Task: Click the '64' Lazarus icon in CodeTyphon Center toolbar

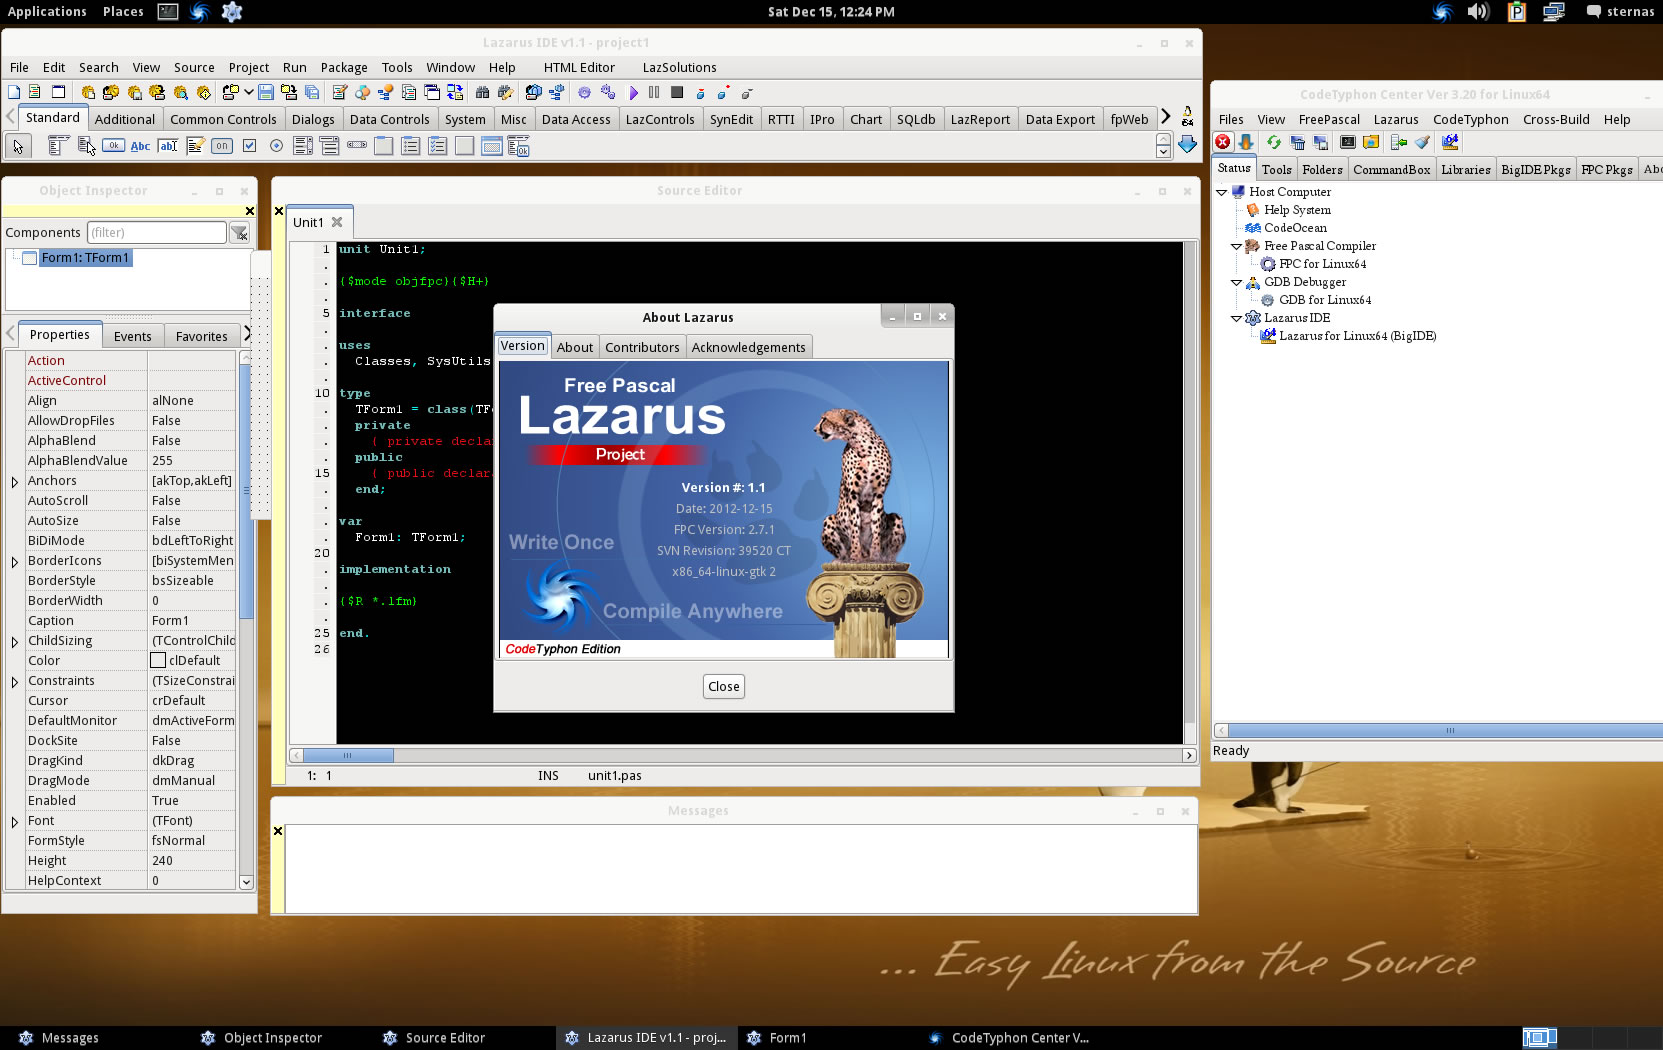Action: [x=1450, y=142]
